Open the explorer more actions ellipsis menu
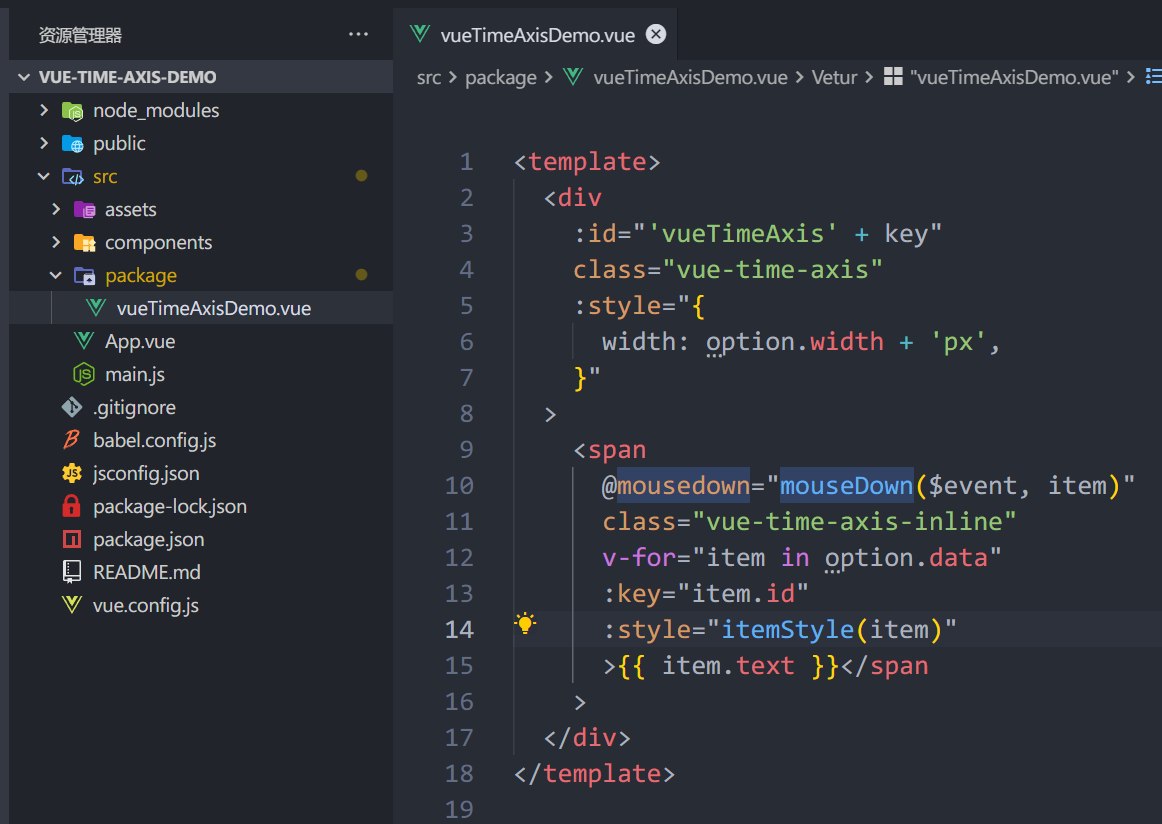The width and height of the screenshot is (1162, 824). click(359, 34)
